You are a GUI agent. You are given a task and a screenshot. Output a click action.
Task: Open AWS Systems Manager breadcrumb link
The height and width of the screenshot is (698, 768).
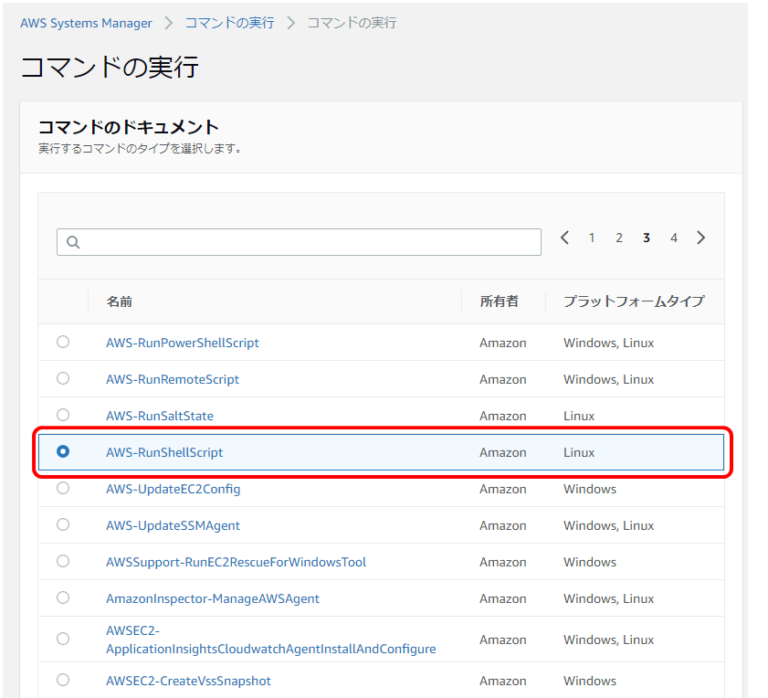pyautogui.click(x=86, y=23)
